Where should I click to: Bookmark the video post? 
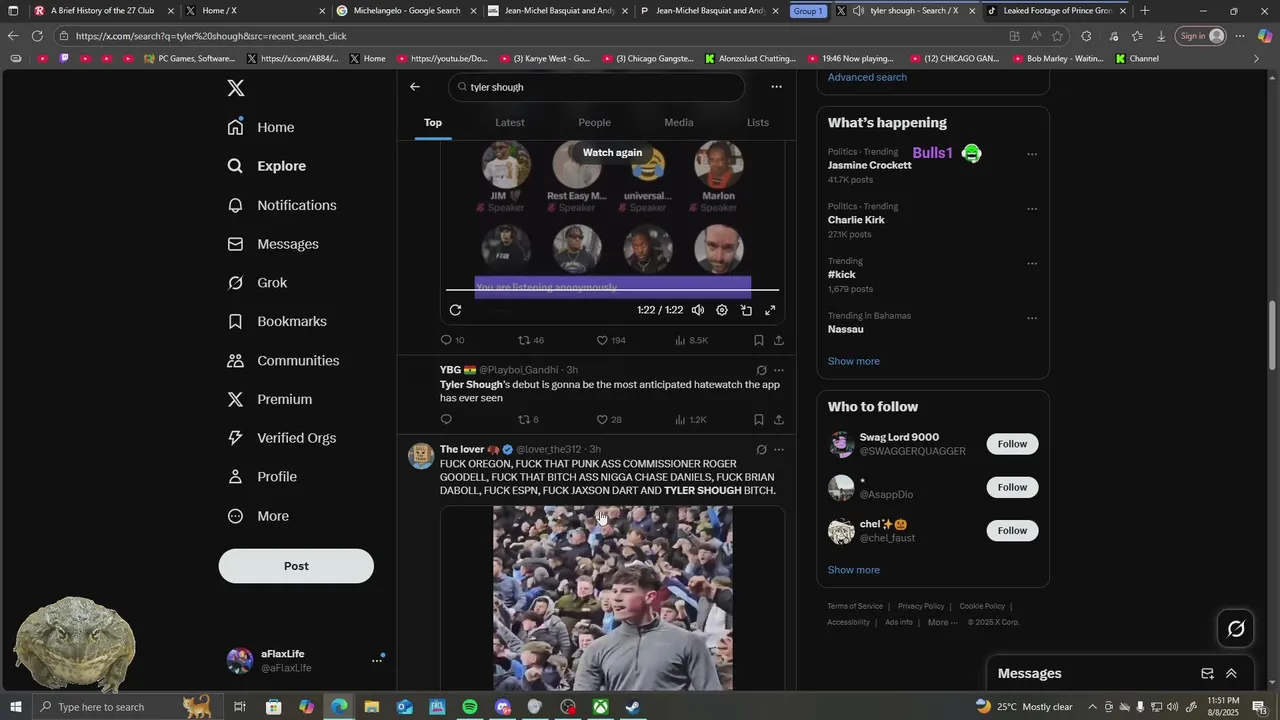pyautogui.click(x=758, y=340)
